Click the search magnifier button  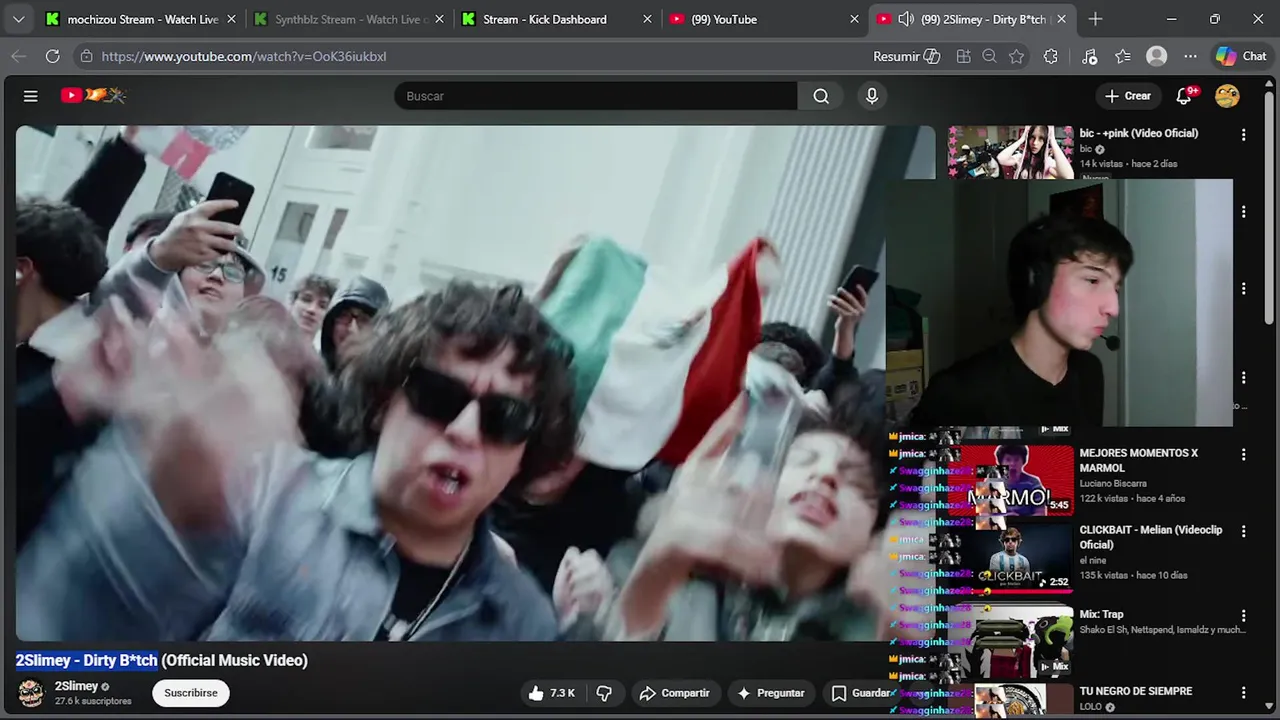(x=821, y=96)
